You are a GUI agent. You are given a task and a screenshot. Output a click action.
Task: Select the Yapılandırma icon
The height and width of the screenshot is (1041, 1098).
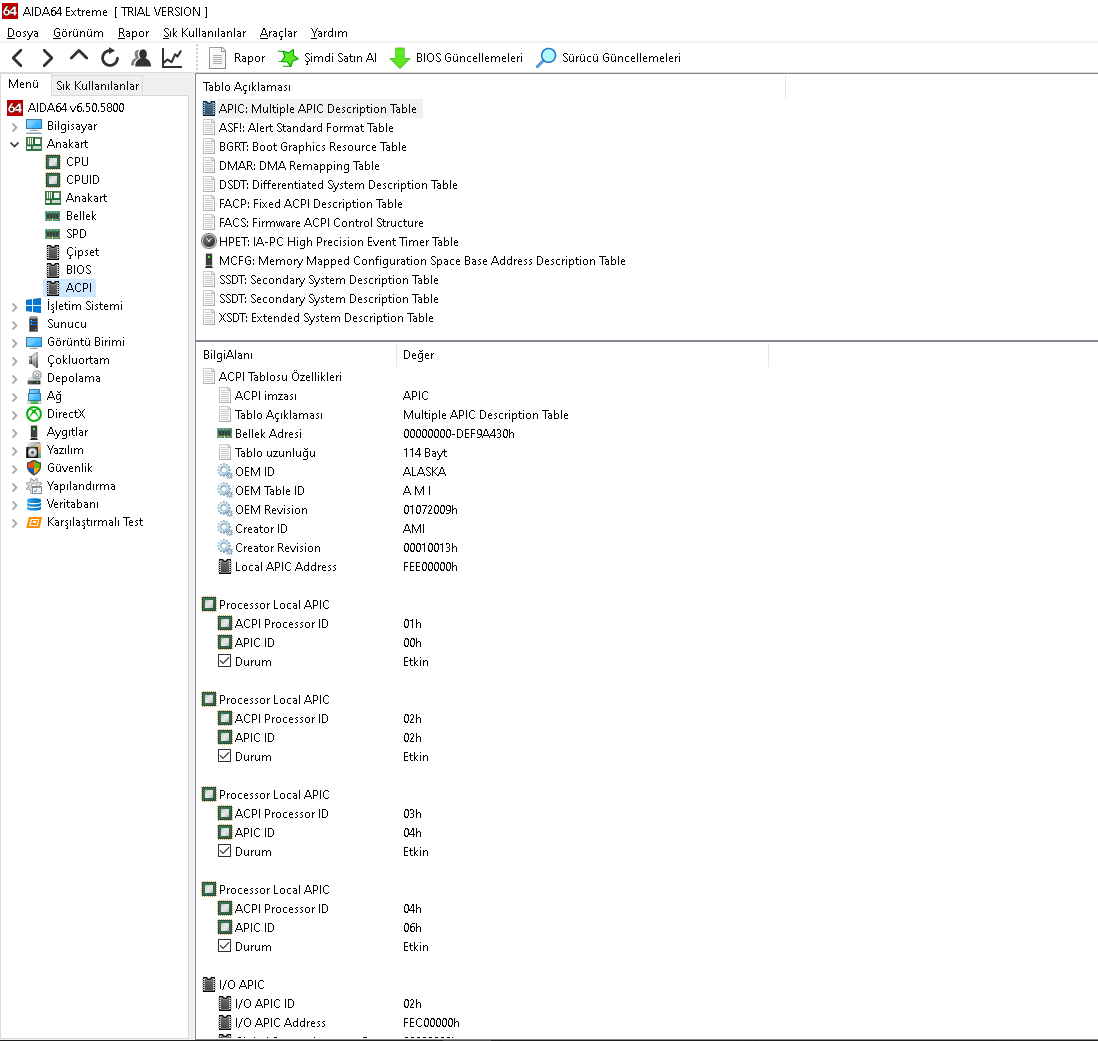(34, 487)
